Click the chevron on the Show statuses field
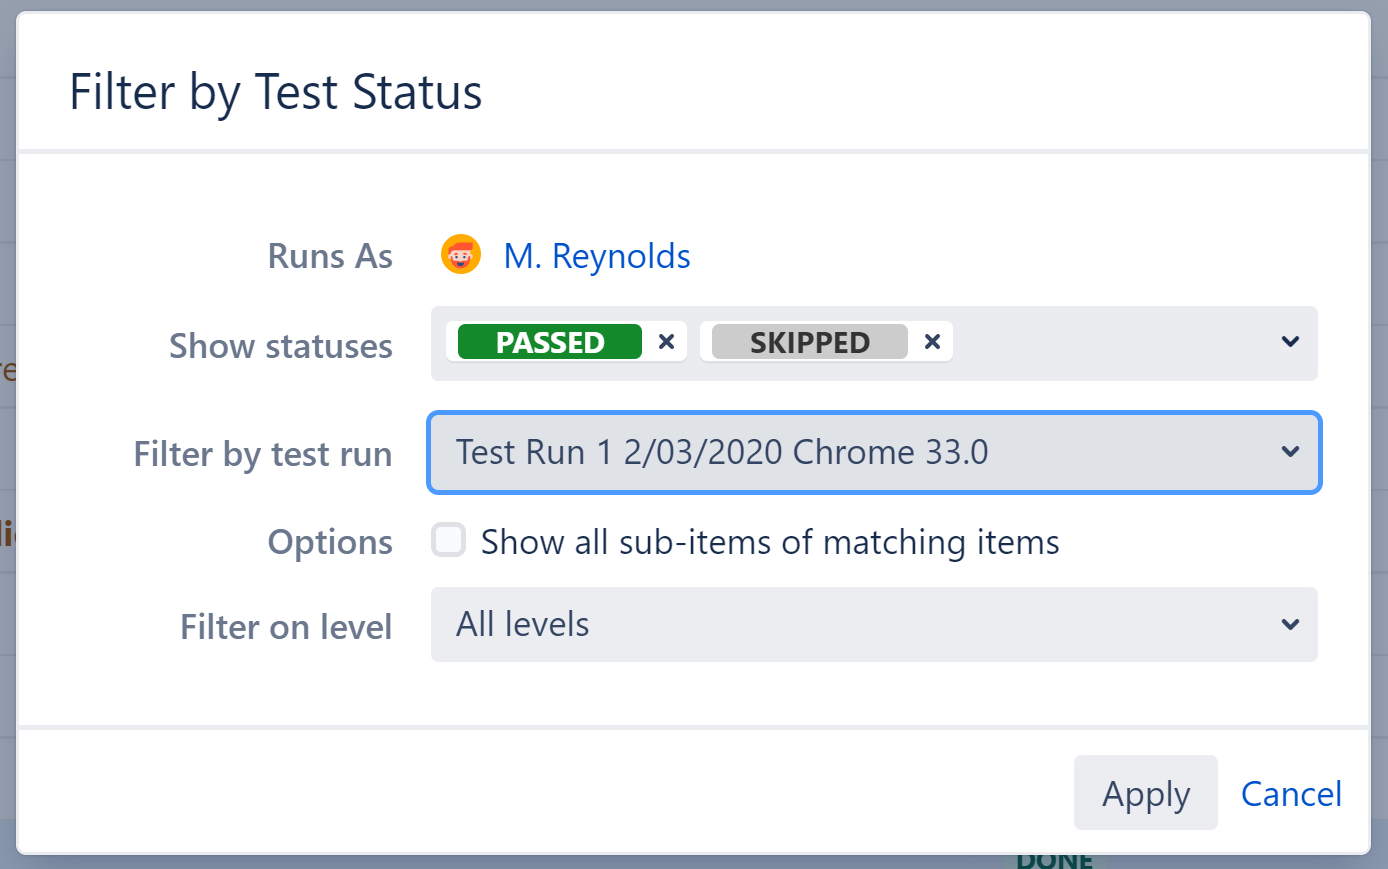Screen dimensions: 1388x869 (1290, 343)
